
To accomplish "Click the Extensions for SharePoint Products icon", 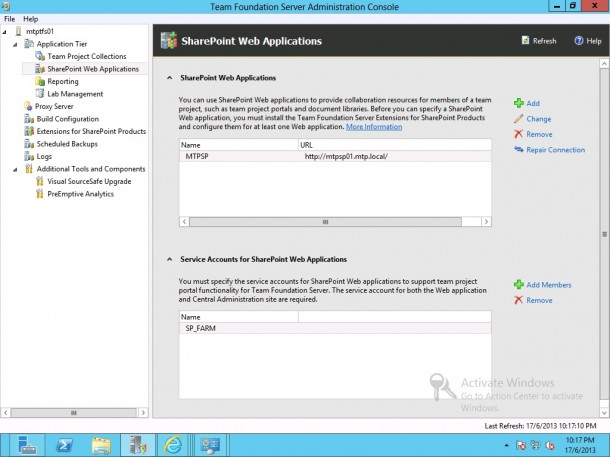I will point(29,131).
